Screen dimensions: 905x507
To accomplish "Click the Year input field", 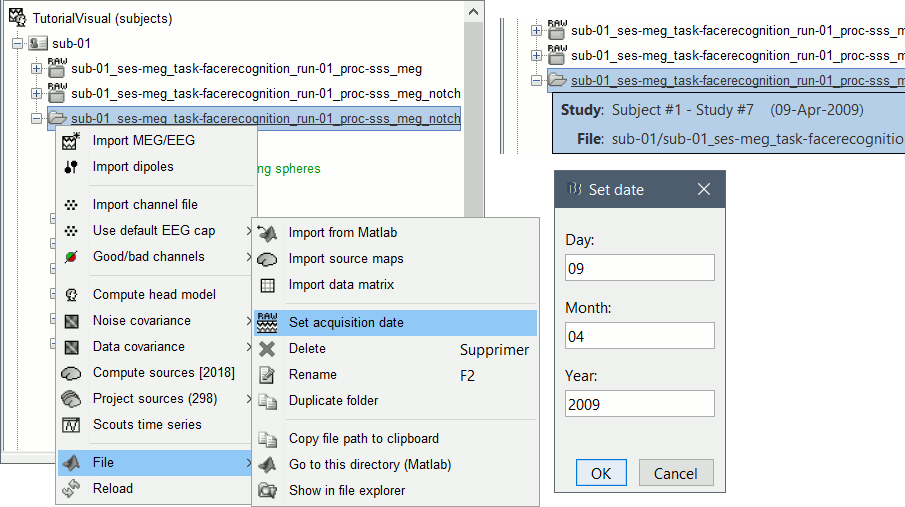I will pos(639,404).
